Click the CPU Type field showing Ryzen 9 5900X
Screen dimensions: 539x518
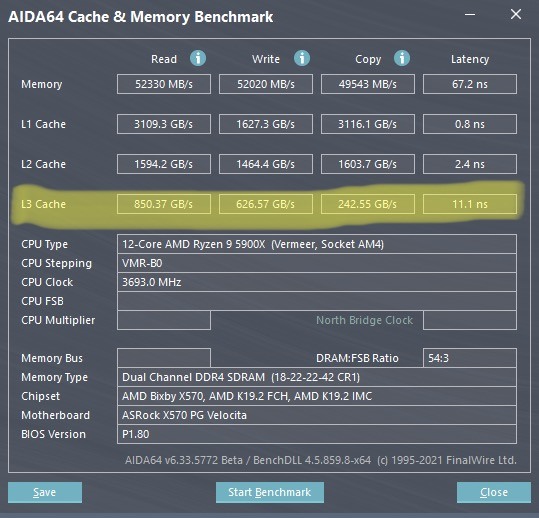point(317,244)
